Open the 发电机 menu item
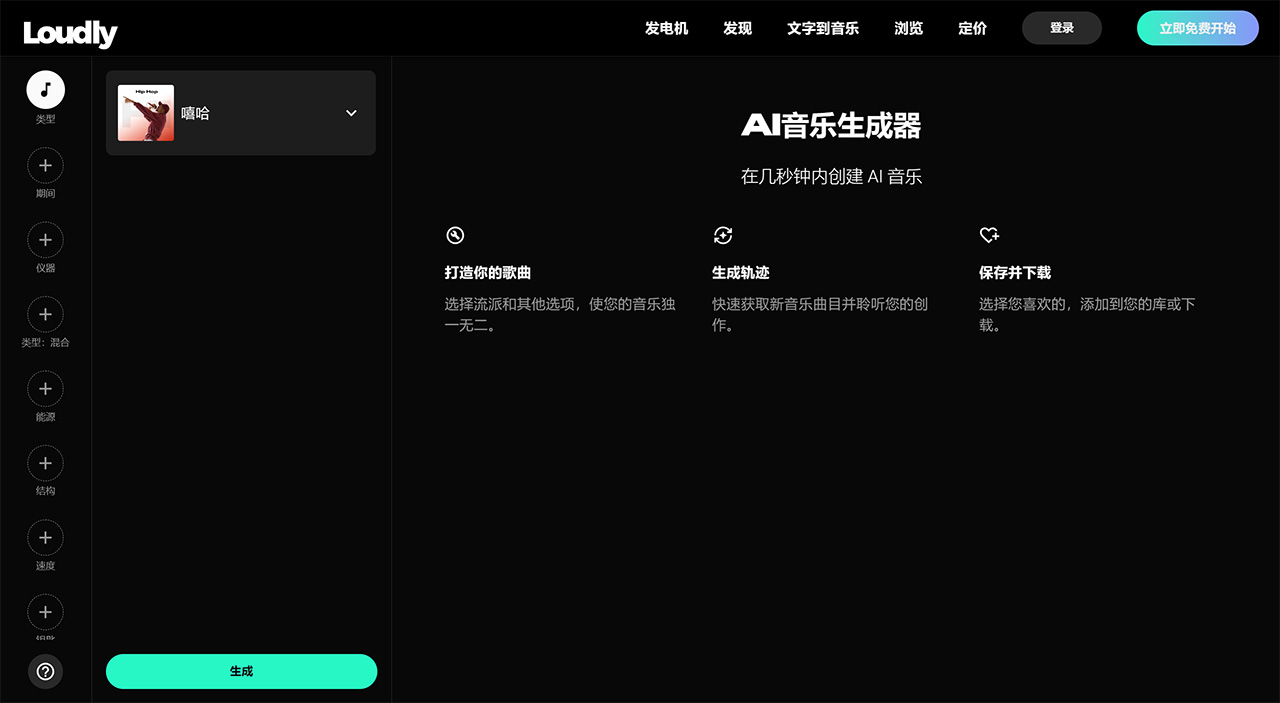1280x703 pixels. coord(666,28)
